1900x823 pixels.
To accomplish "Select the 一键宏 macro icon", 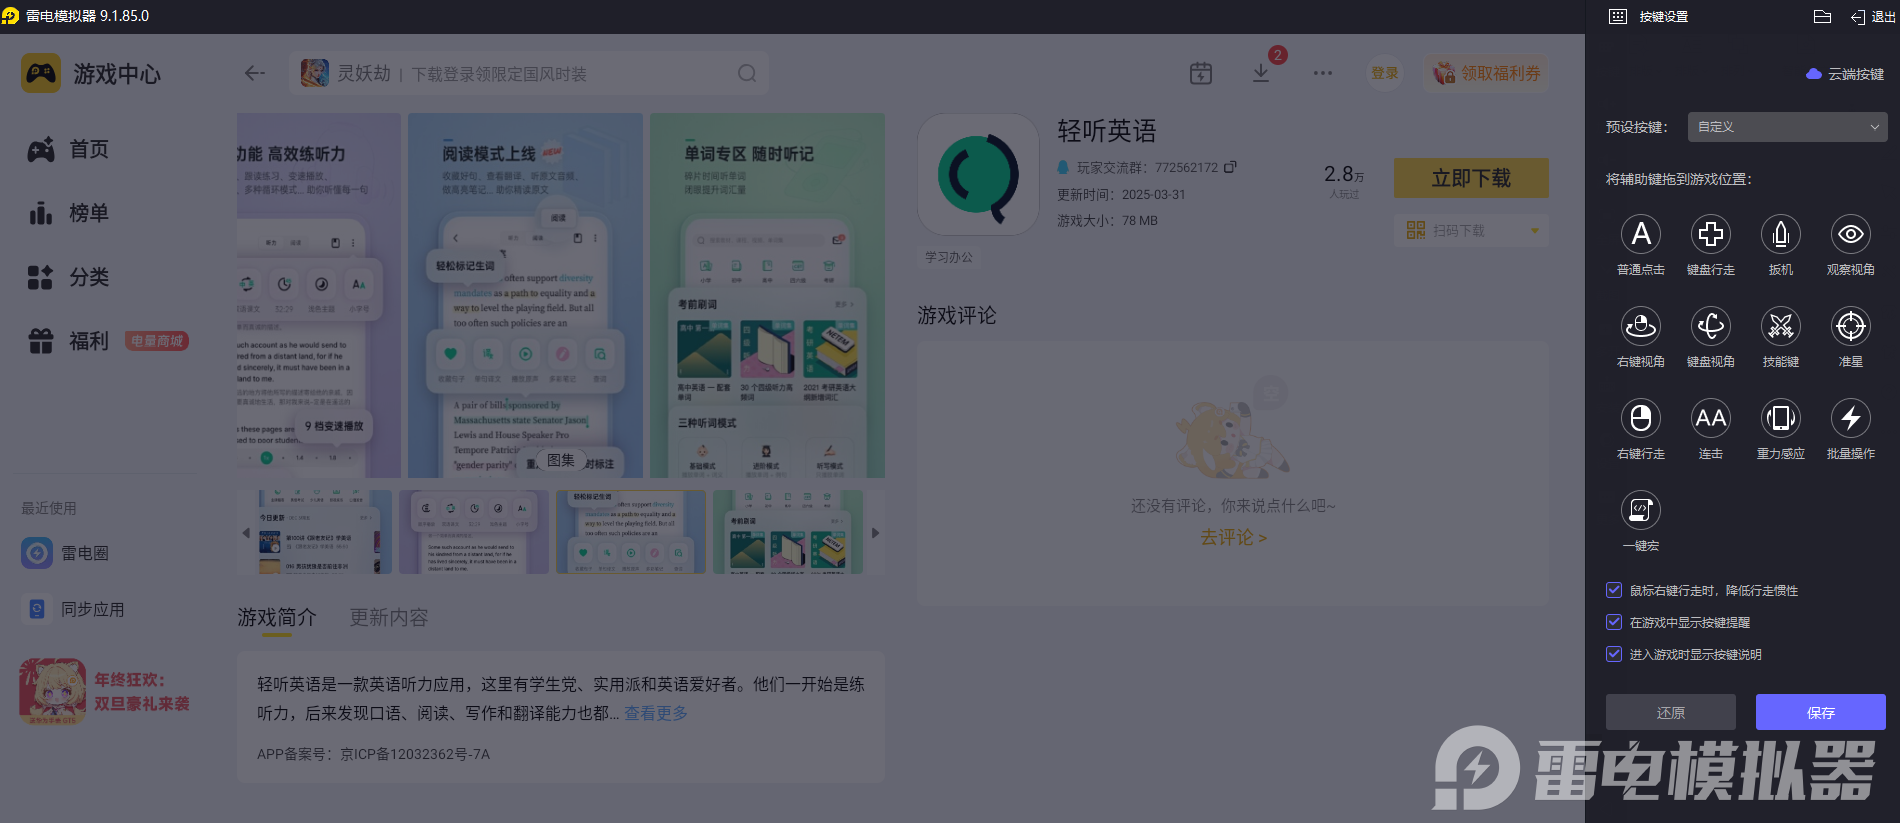I will 1641,510.
